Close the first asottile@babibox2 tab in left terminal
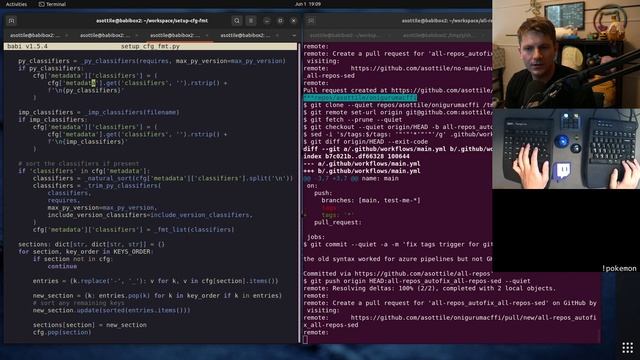The height and width of the screenshot is (360, 640). 67,36
